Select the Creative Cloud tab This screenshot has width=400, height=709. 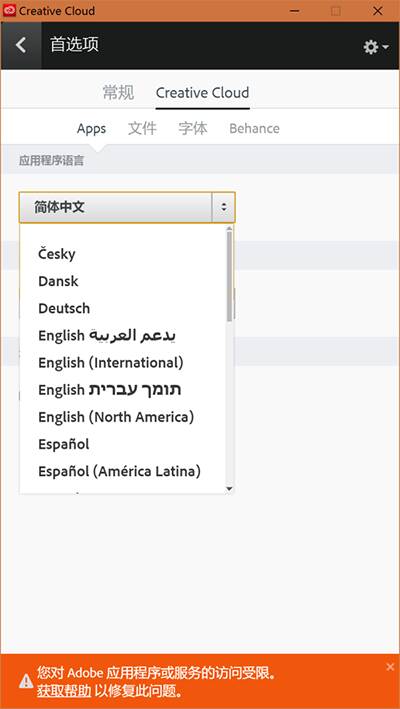click(x=202, y=93)
